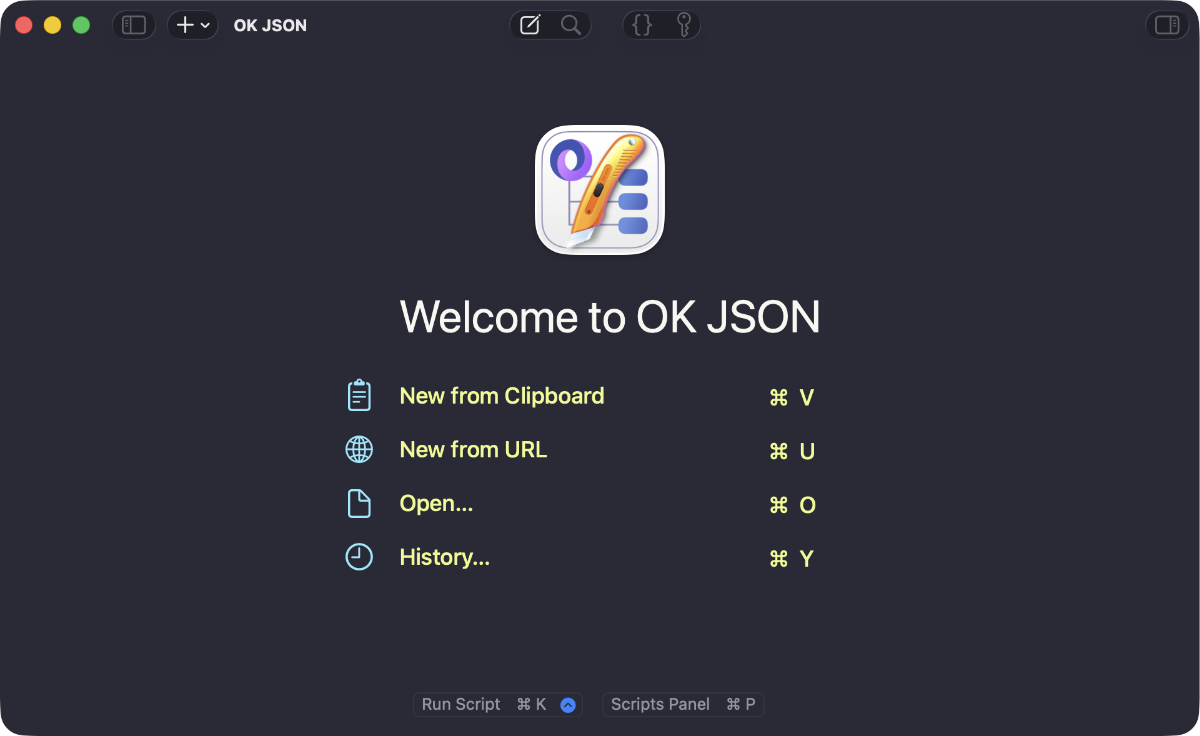Click the ⌘ U shortcut label

(792, 452)
